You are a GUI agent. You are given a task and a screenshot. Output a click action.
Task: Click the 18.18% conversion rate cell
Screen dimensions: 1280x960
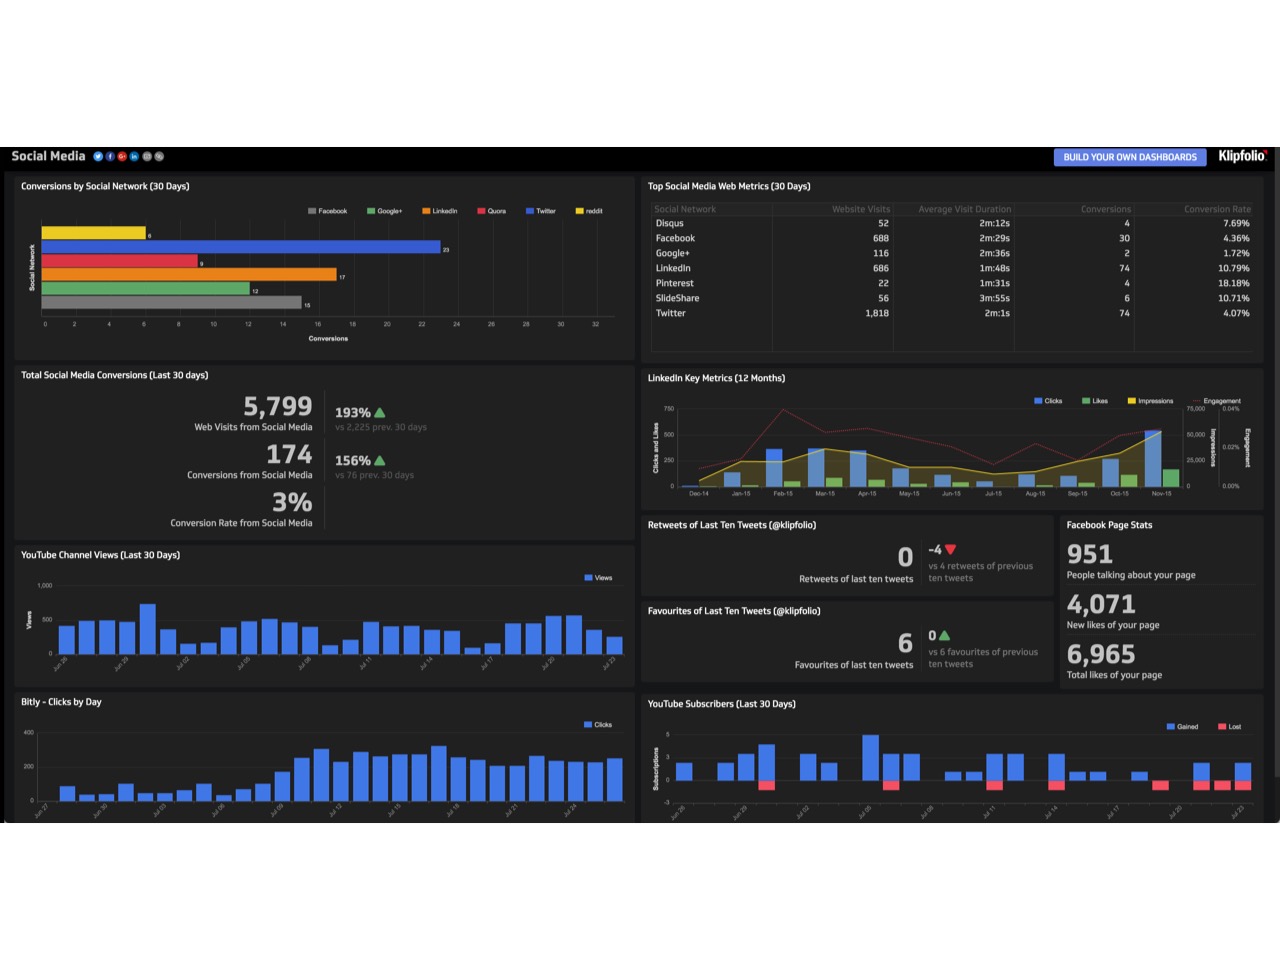(x=1234, y=283)
